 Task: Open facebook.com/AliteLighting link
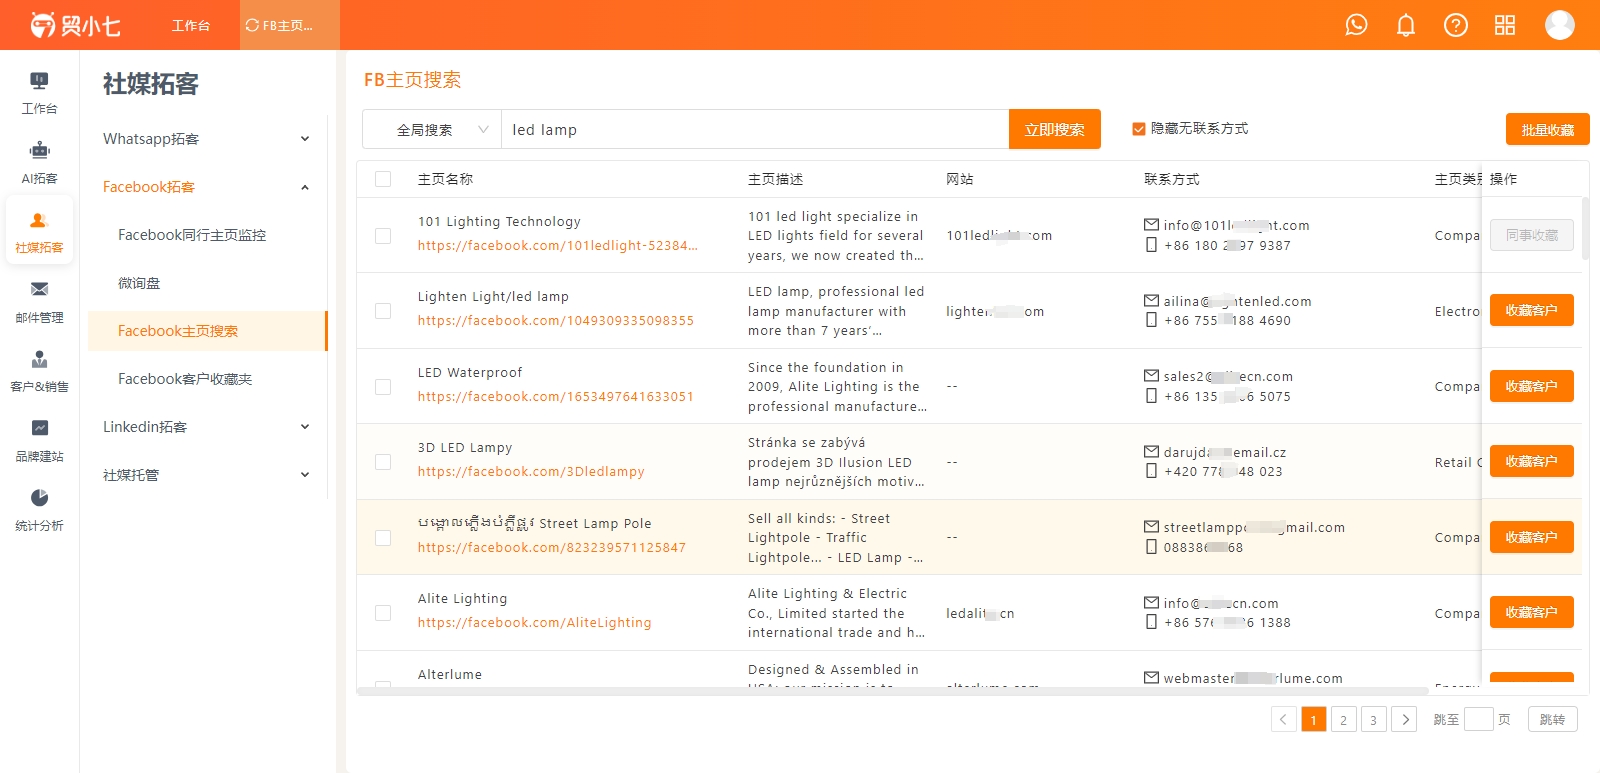535,622
